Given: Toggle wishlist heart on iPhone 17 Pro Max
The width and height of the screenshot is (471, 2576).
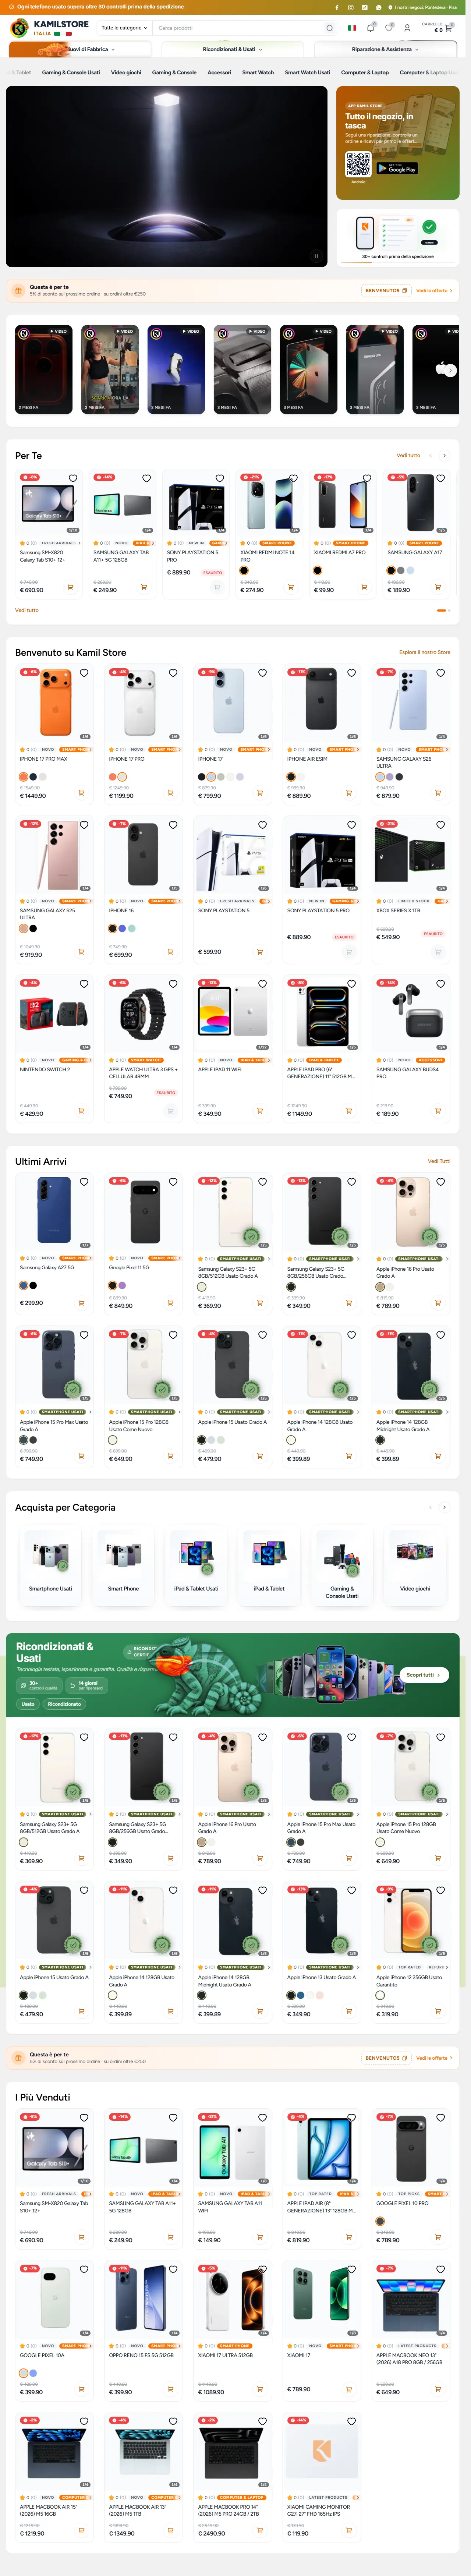Looking at the screenshot, I should point(84,673).
